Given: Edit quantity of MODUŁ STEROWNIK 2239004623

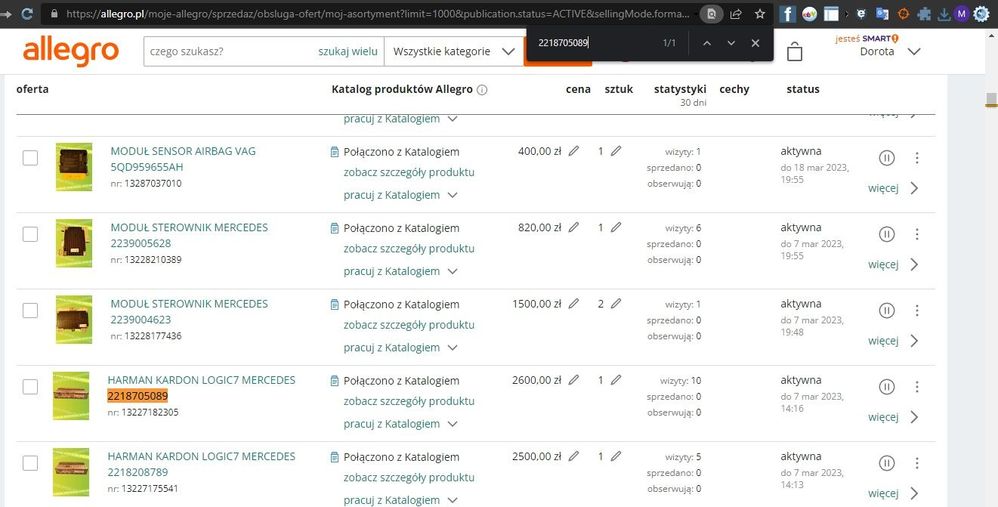Looking at the screenshot, I should (x=616, y=304).
